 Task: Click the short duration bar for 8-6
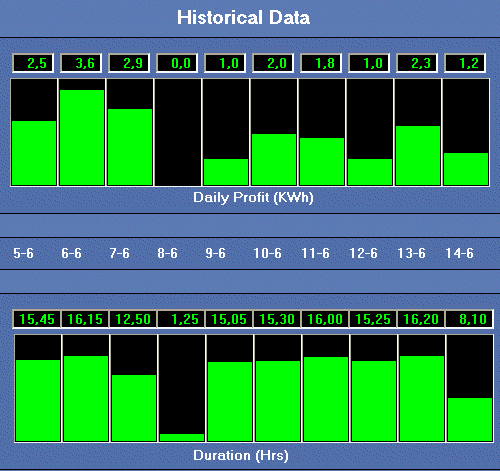pyautogui.click(x=182, y=437)
